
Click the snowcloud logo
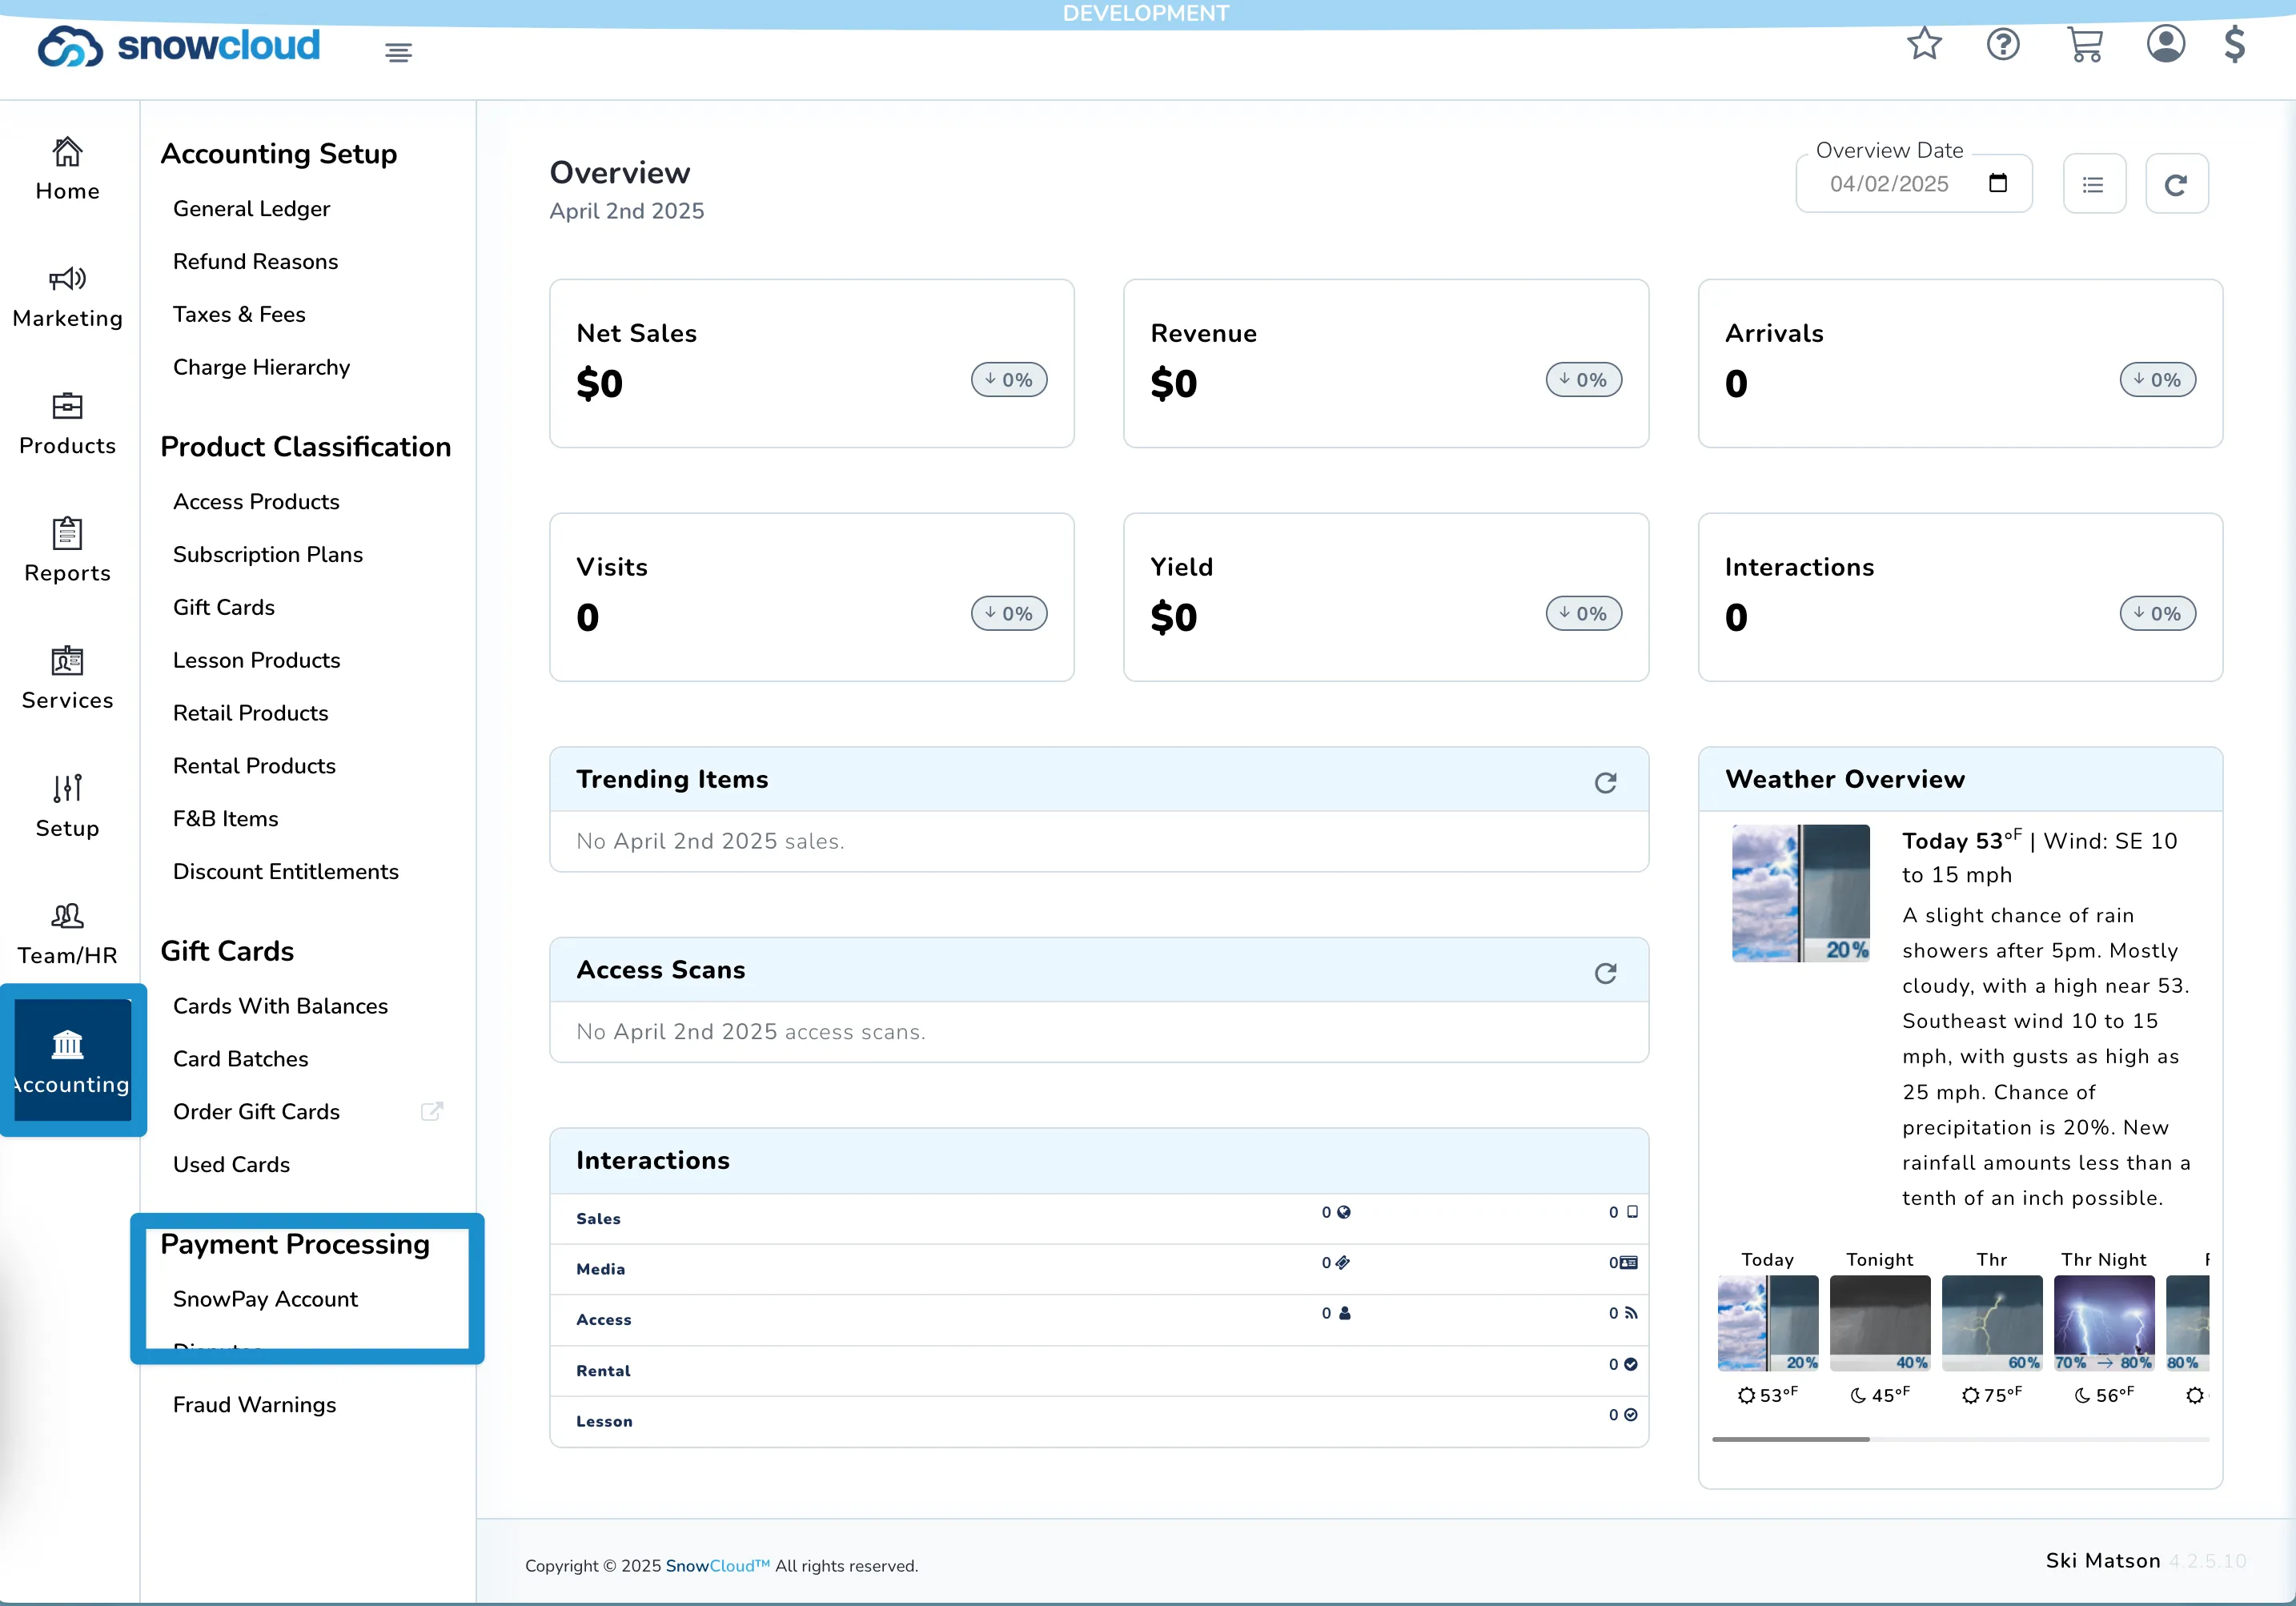179,46
